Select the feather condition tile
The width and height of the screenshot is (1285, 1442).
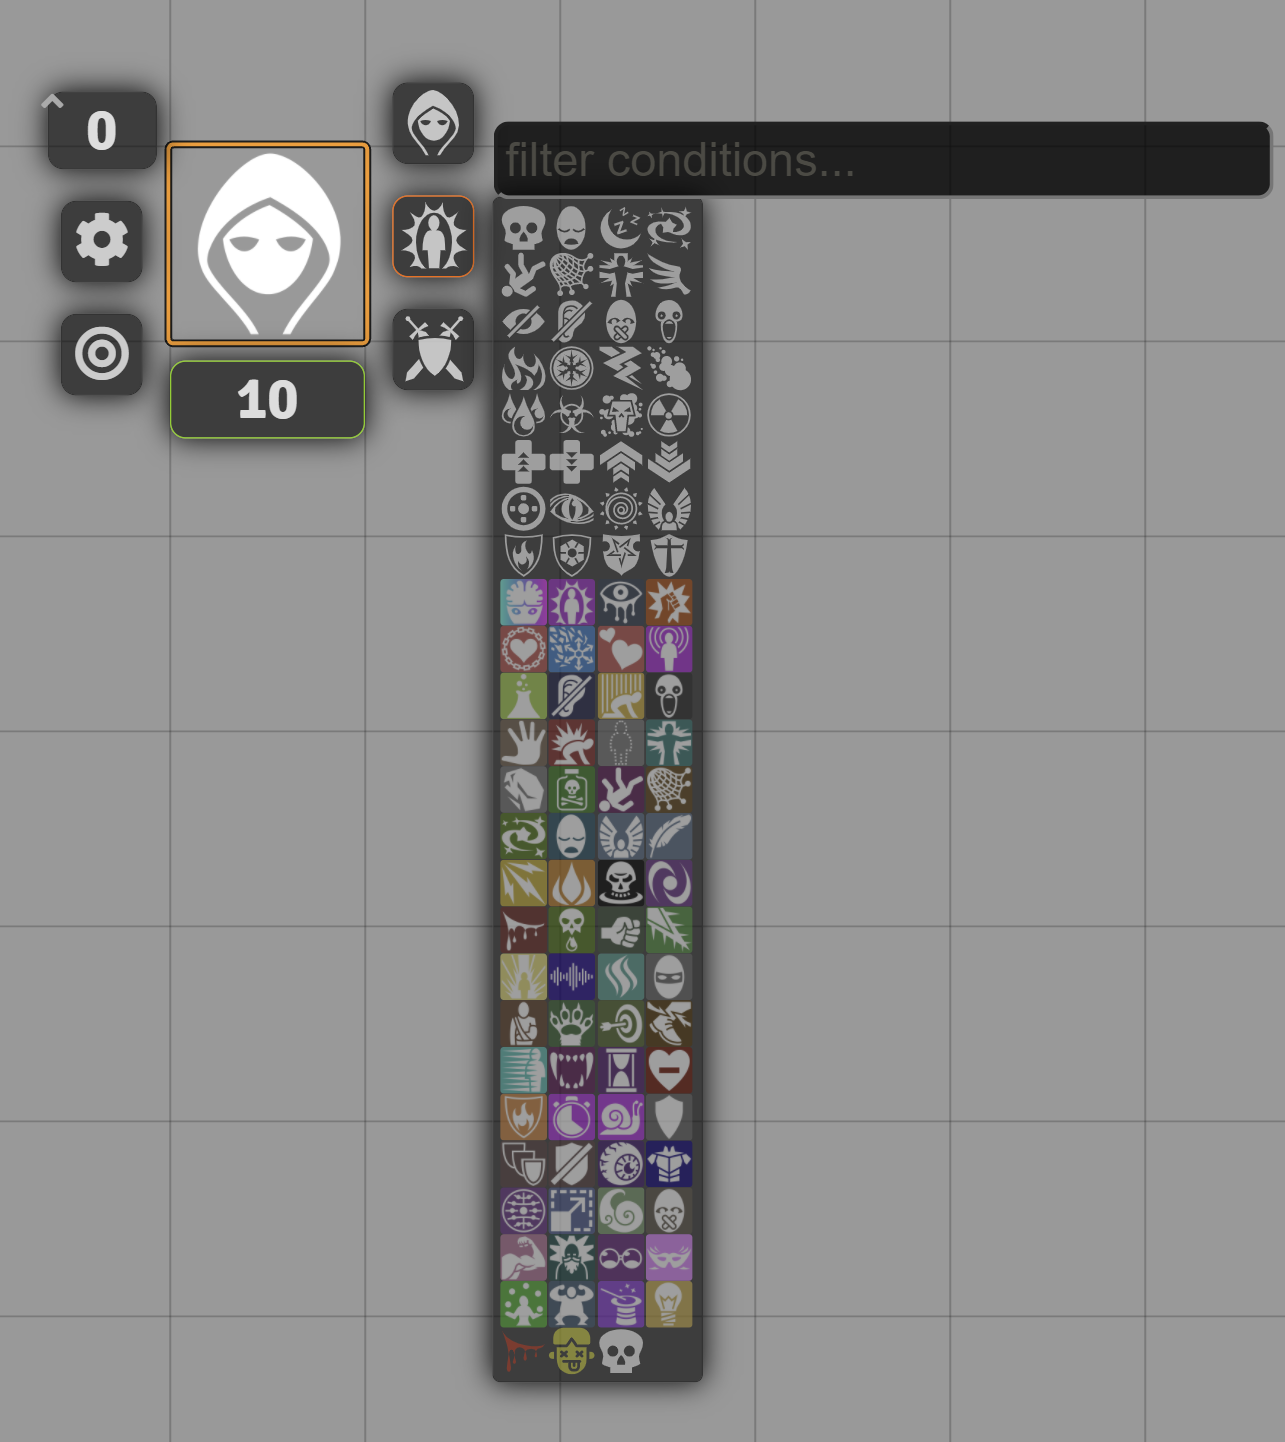[668, 836]
